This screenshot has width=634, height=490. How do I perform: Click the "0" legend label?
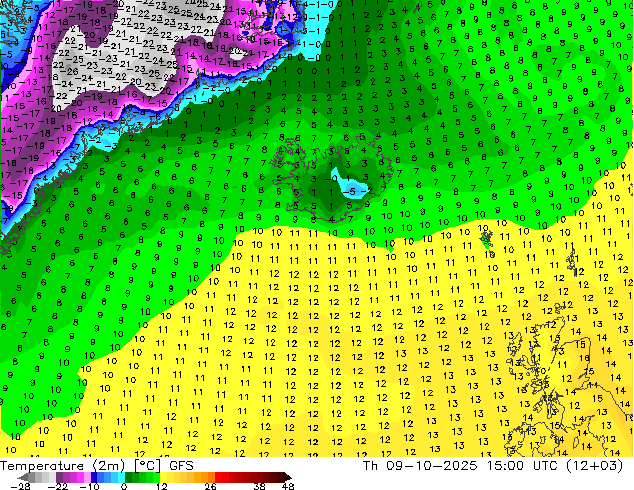(x=124, y=486)
